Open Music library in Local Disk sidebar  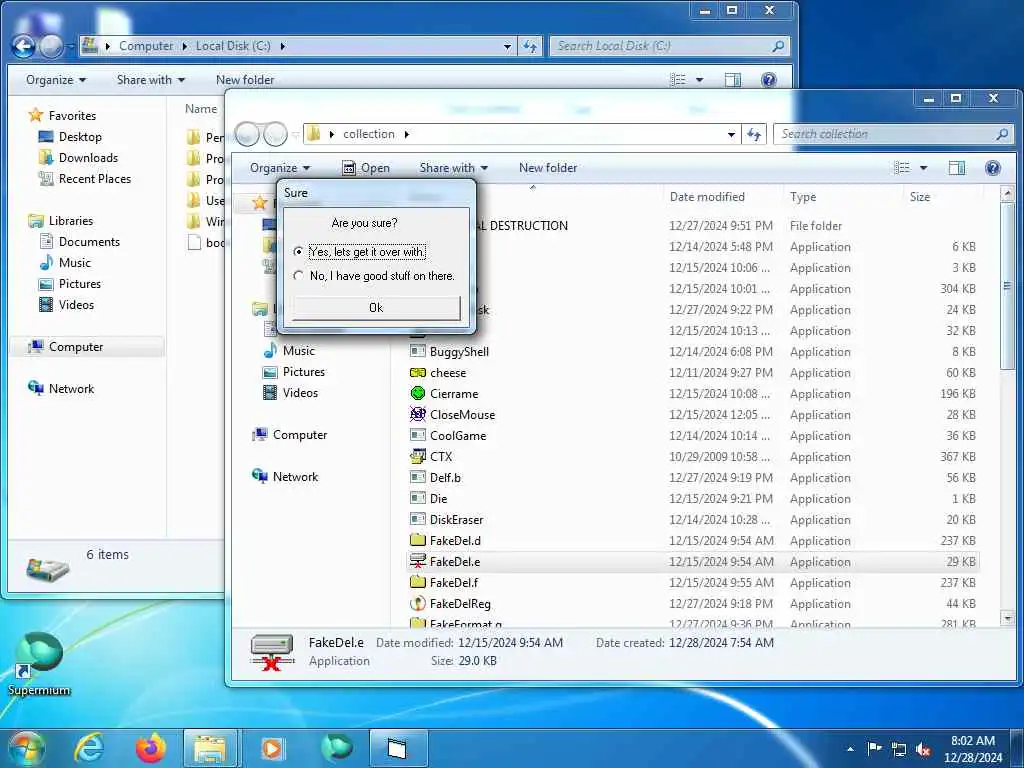(x=65, y=263)
